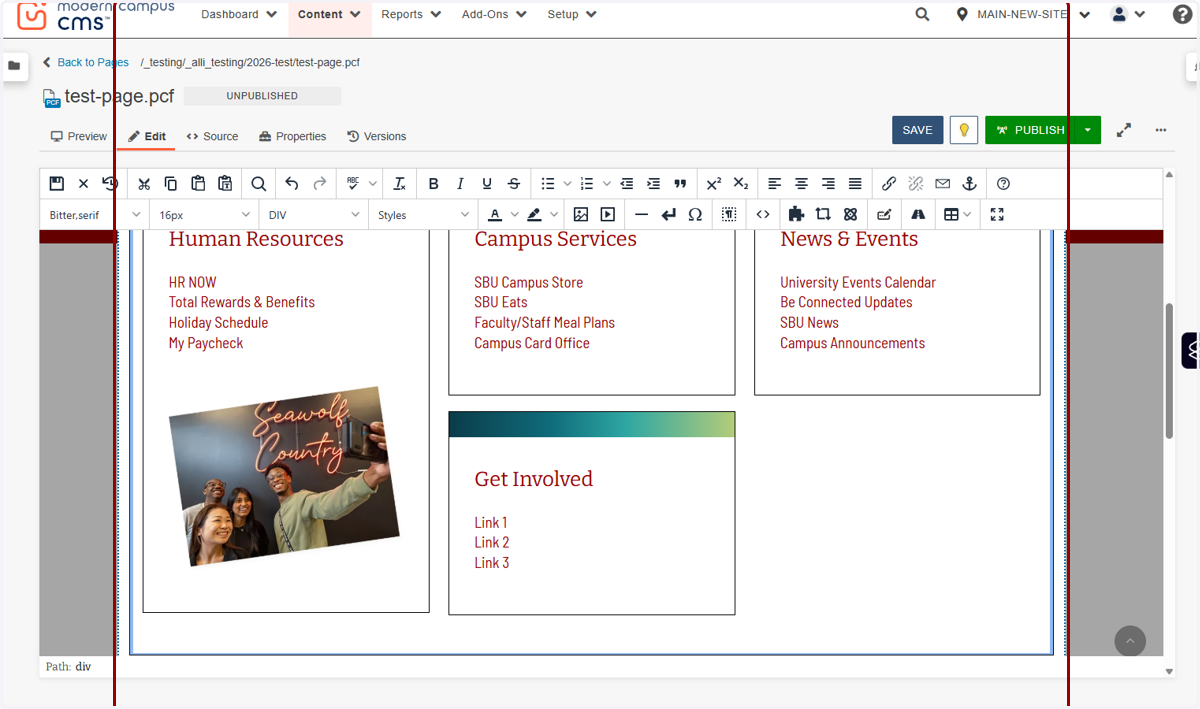Click the Seawolf Country photo
1200x709 pixels.
pyautogui.click(x=284, y=476)
